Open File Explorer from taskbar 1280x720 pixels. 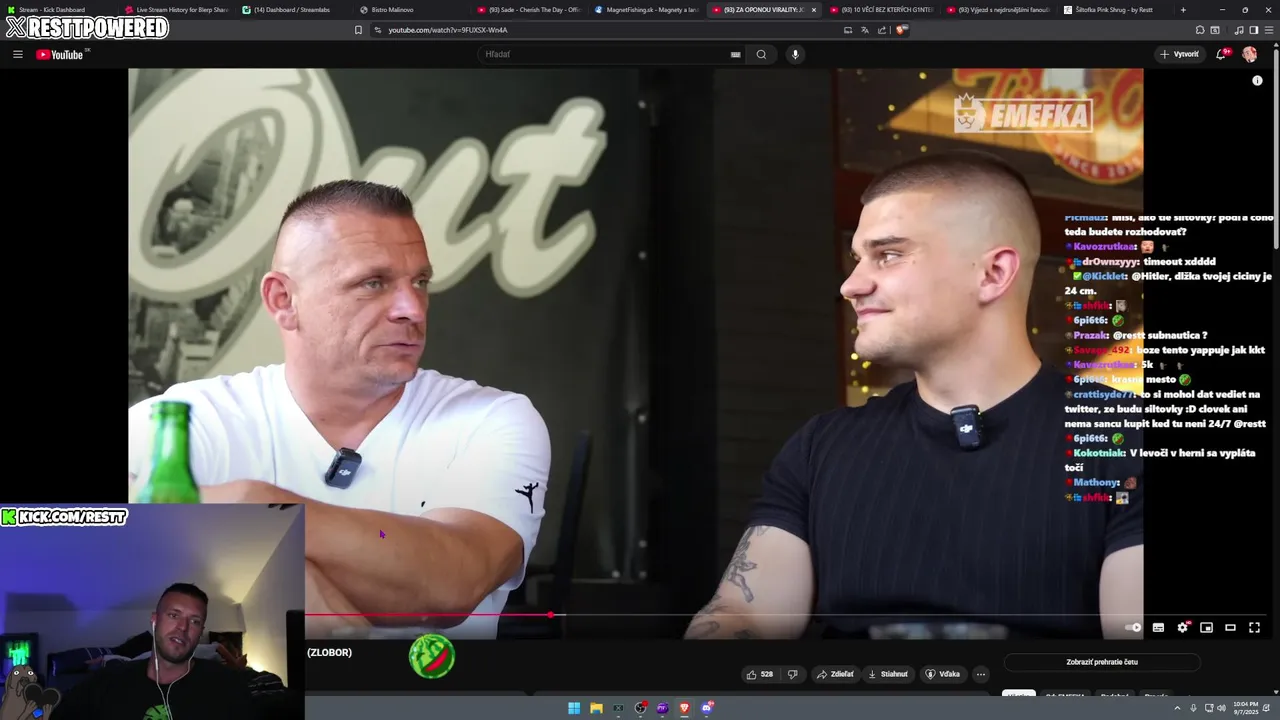pos(596,708)
